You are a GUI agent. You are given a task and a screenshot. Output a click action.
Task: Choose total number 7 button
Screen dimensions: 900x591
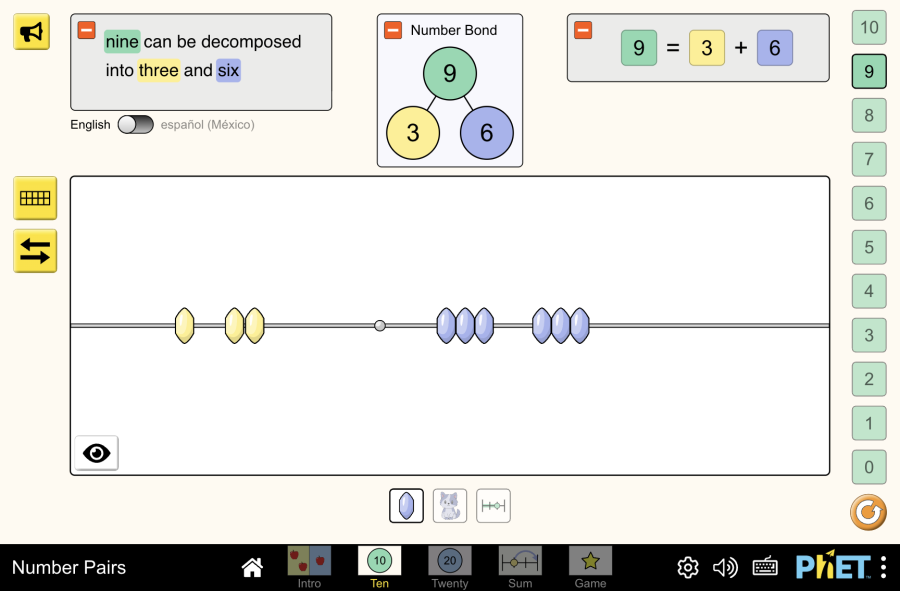coord(868,159)
